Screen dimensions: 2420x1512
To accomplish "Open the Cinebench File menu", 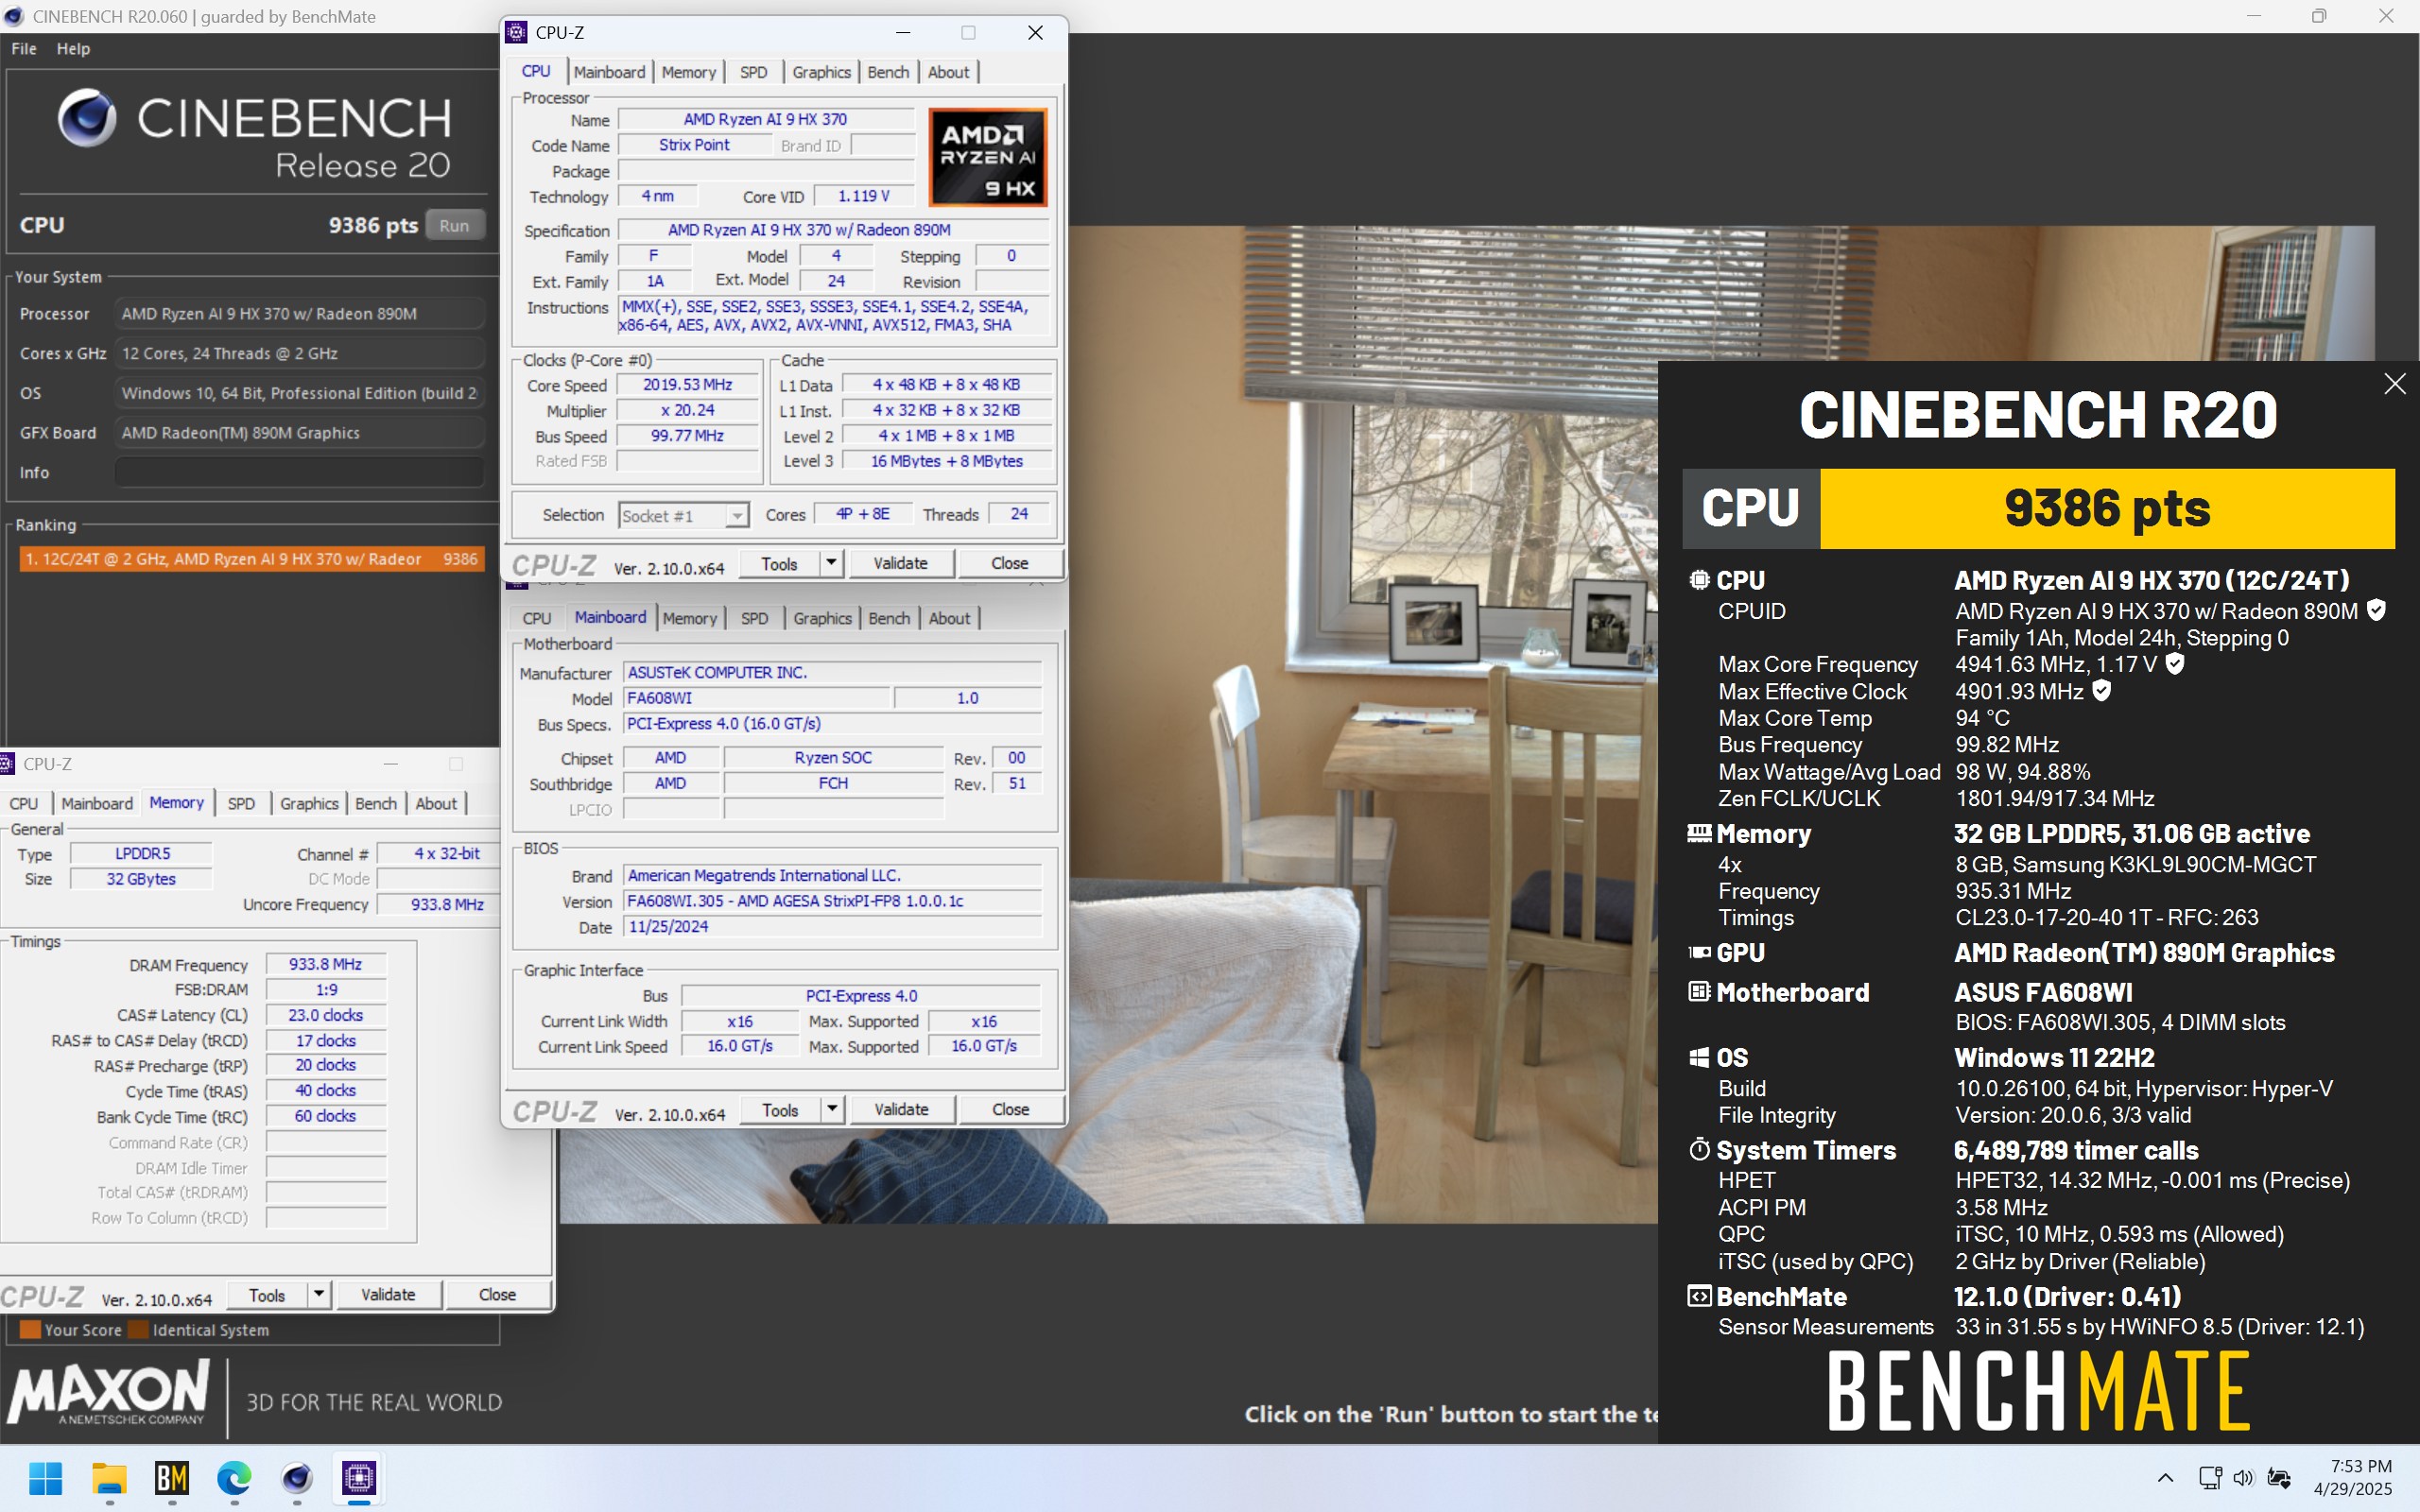I will click(24, 48).
